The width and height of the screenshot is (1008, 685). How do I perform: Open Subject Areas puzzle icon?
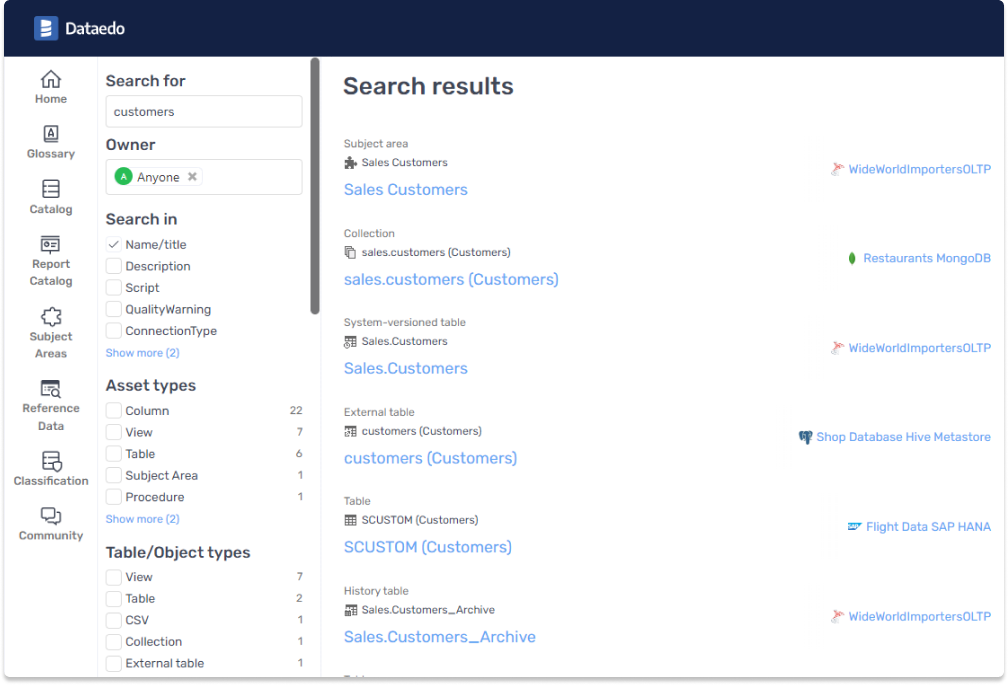point(50,317)
